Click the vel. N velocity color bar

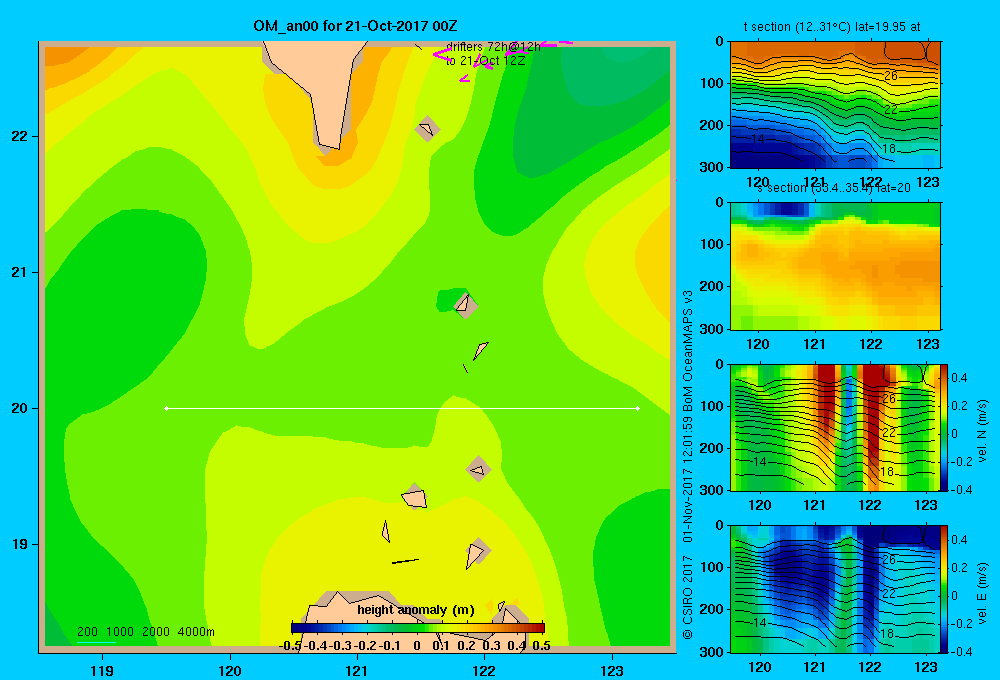coord(945,427)
